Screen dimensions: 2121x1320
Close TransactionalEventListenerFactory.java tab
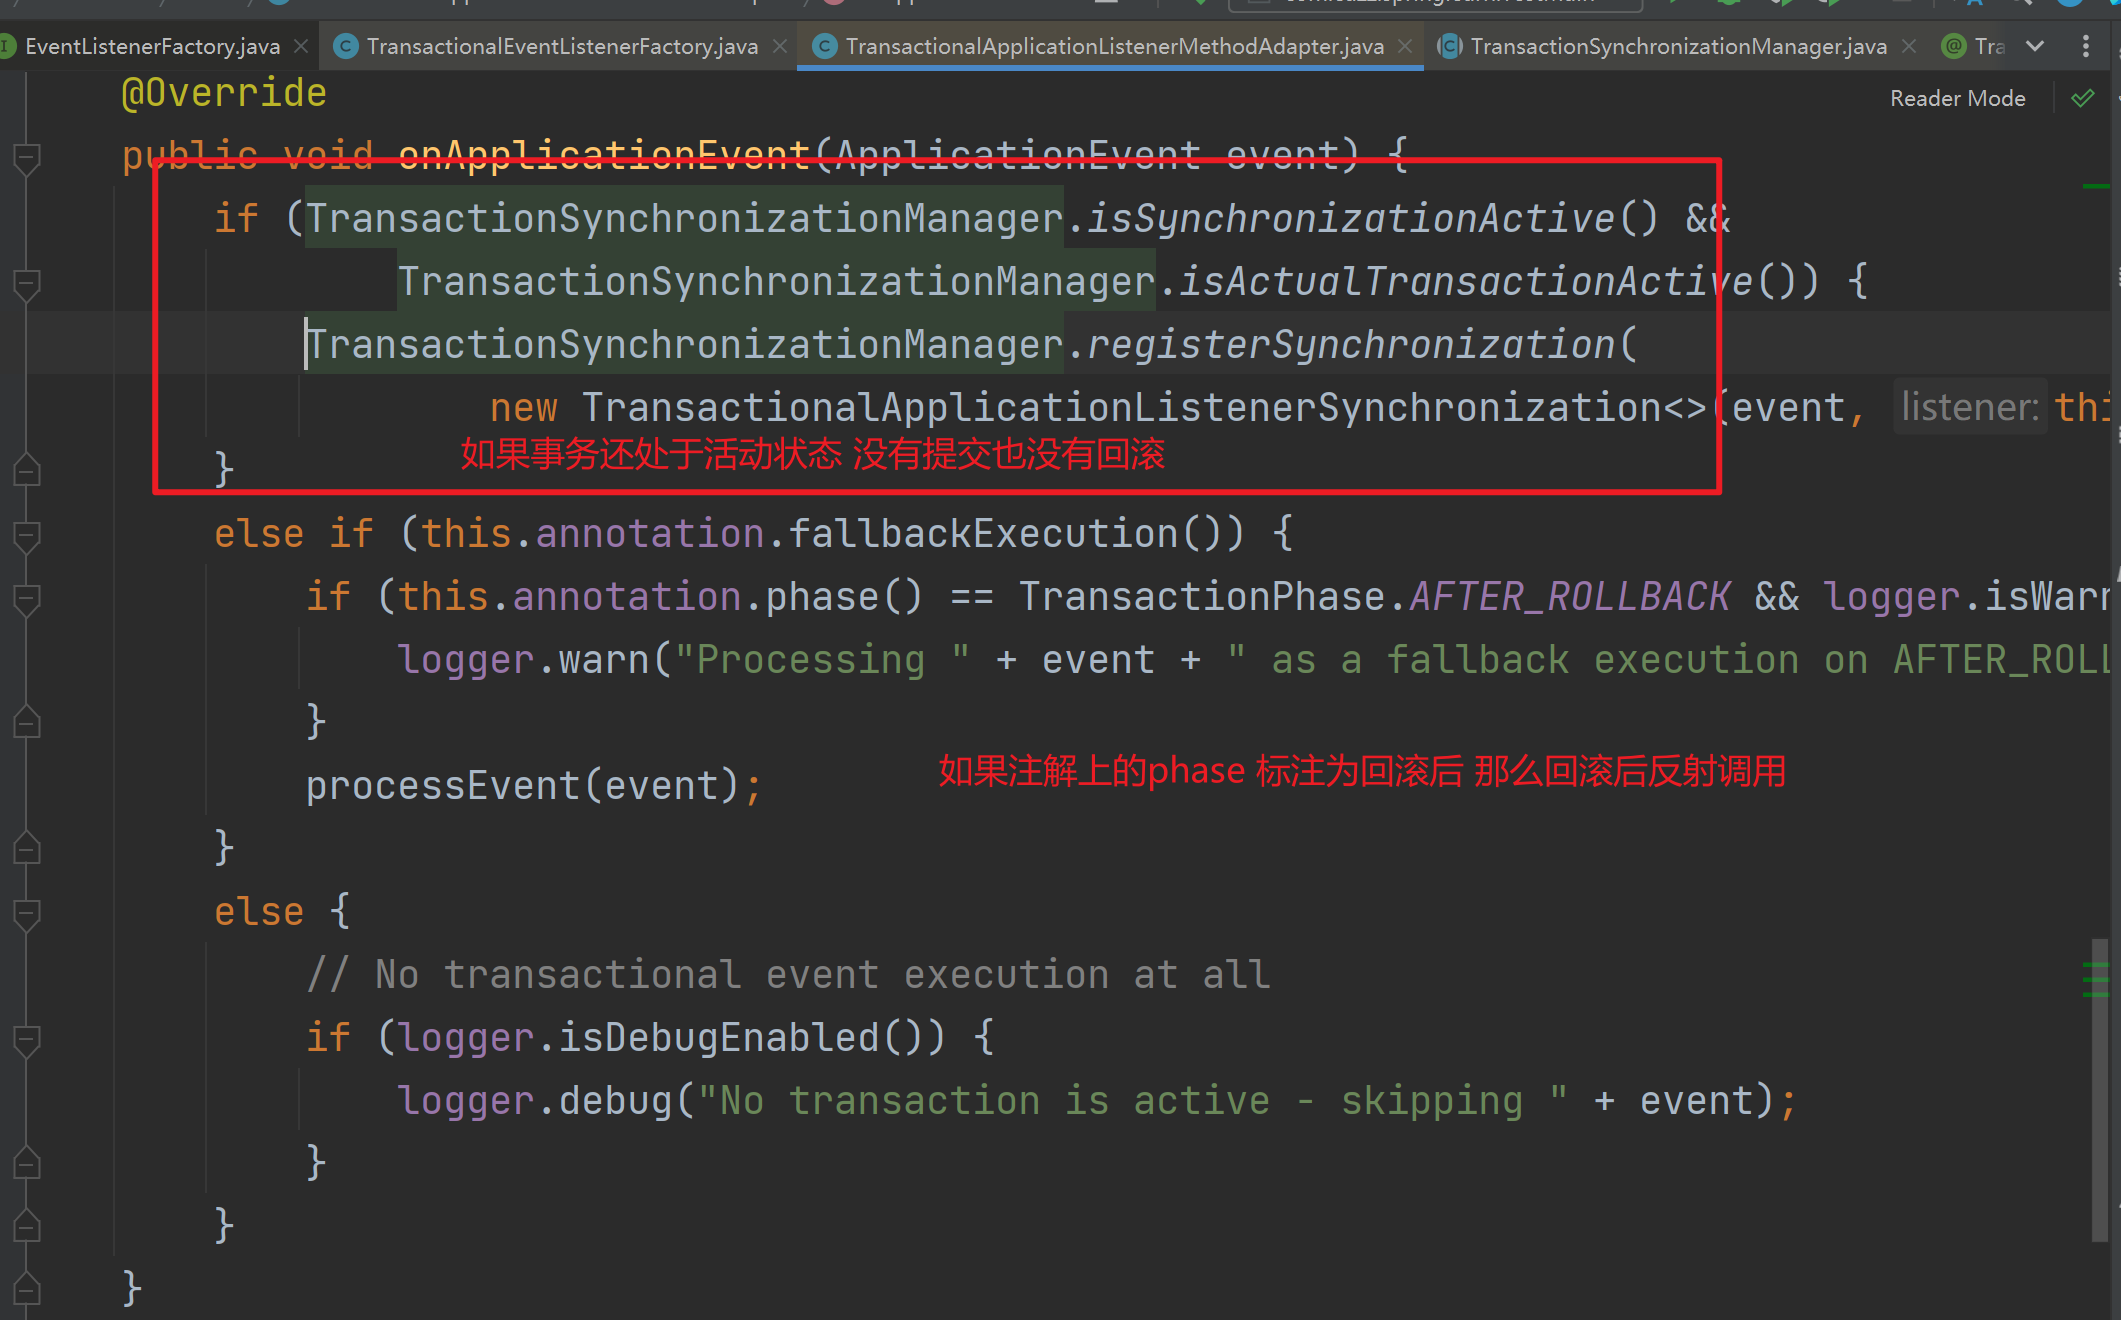[x=780, y=46]
